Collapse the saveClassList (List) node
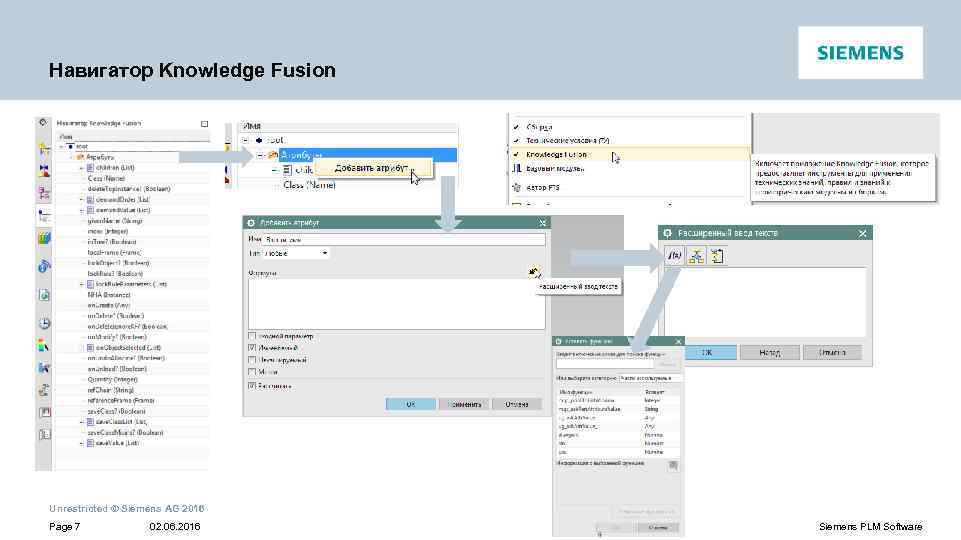 [x=82, y=422]
